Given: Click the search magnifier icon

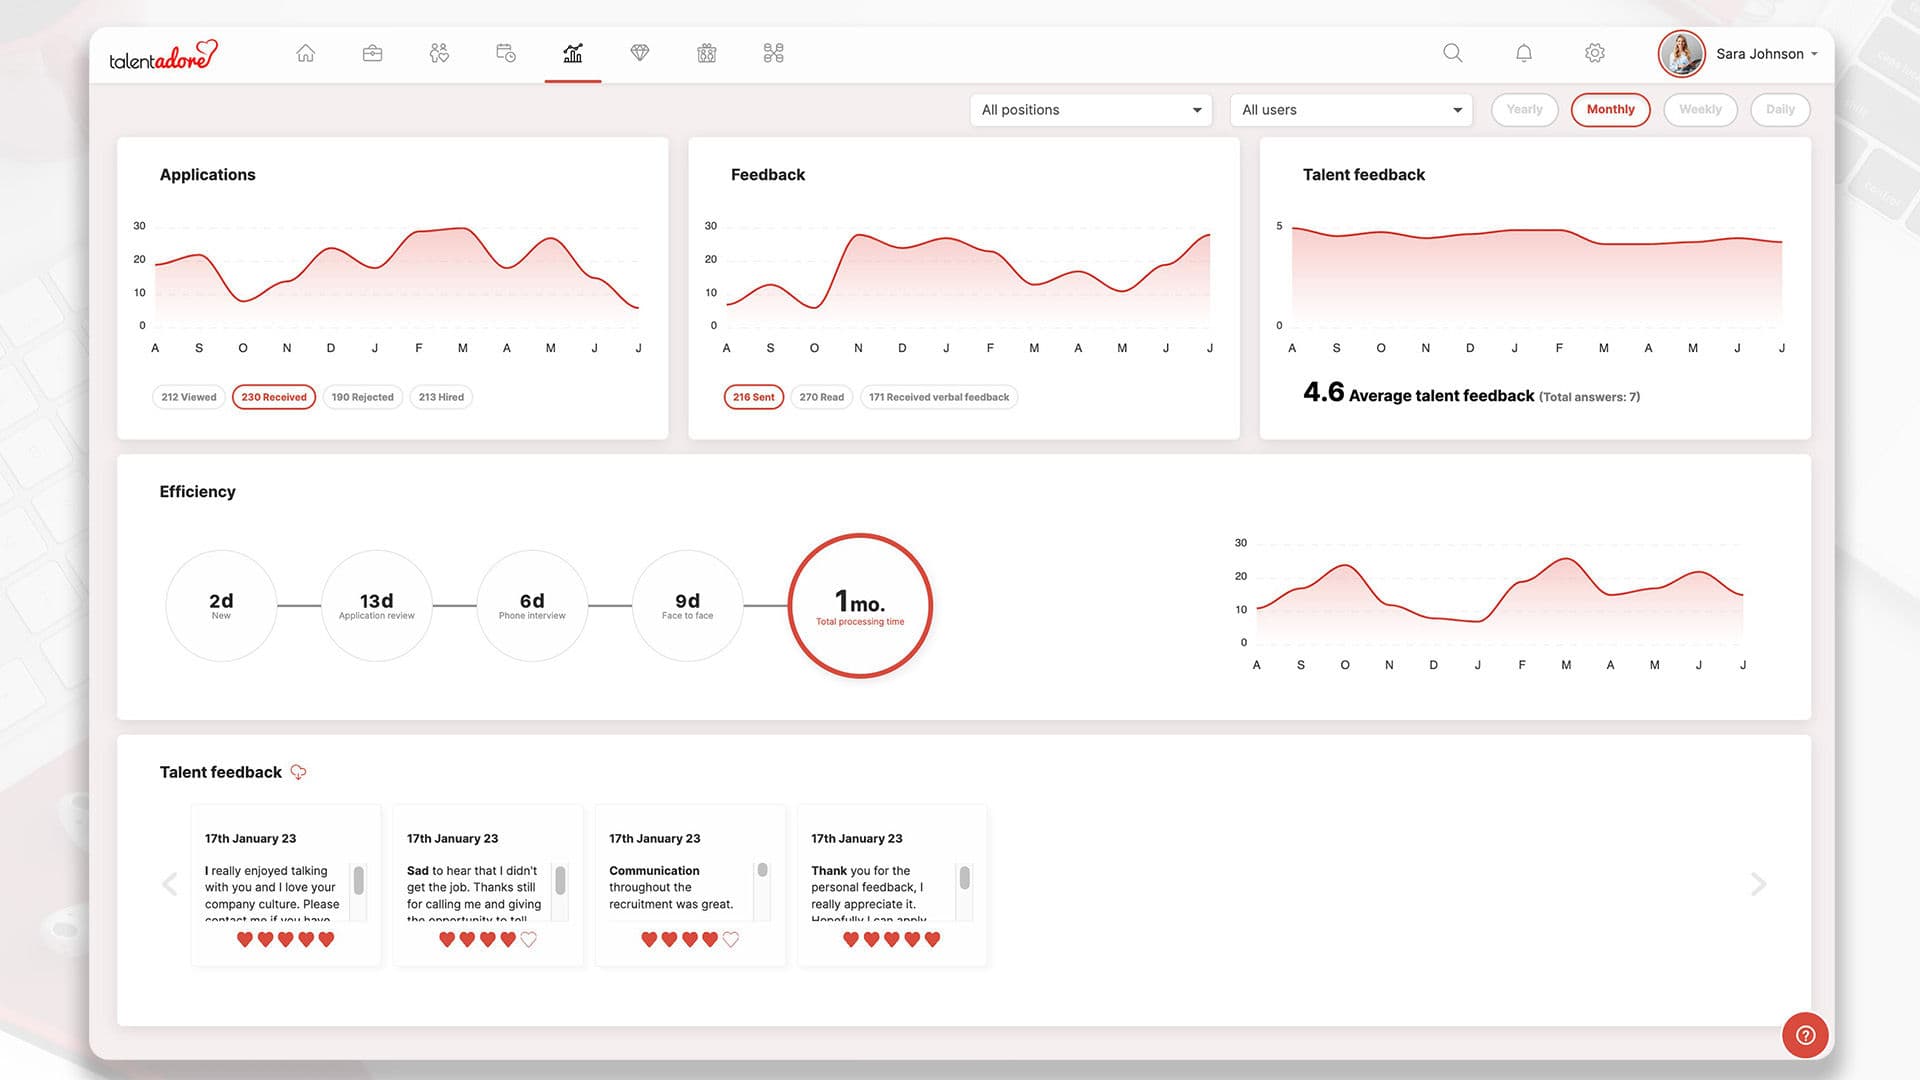Looking at the screenshot, I should 1453,53.
